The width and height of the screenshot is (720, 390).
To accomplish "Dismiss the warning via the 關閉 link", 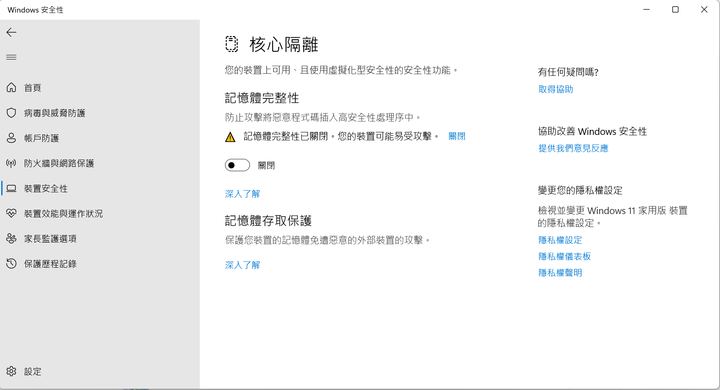I will (x=457, y=136).
